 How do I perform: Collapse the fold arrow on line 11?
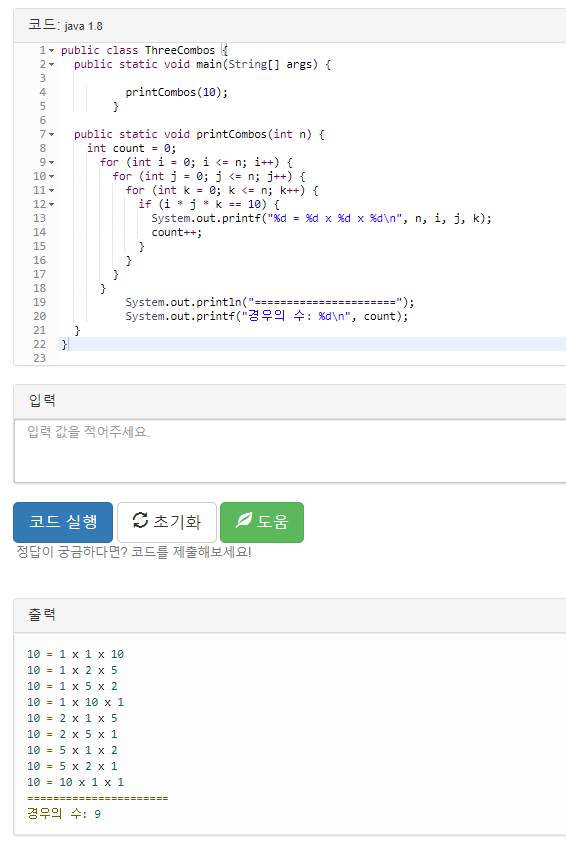click(52, 190)
